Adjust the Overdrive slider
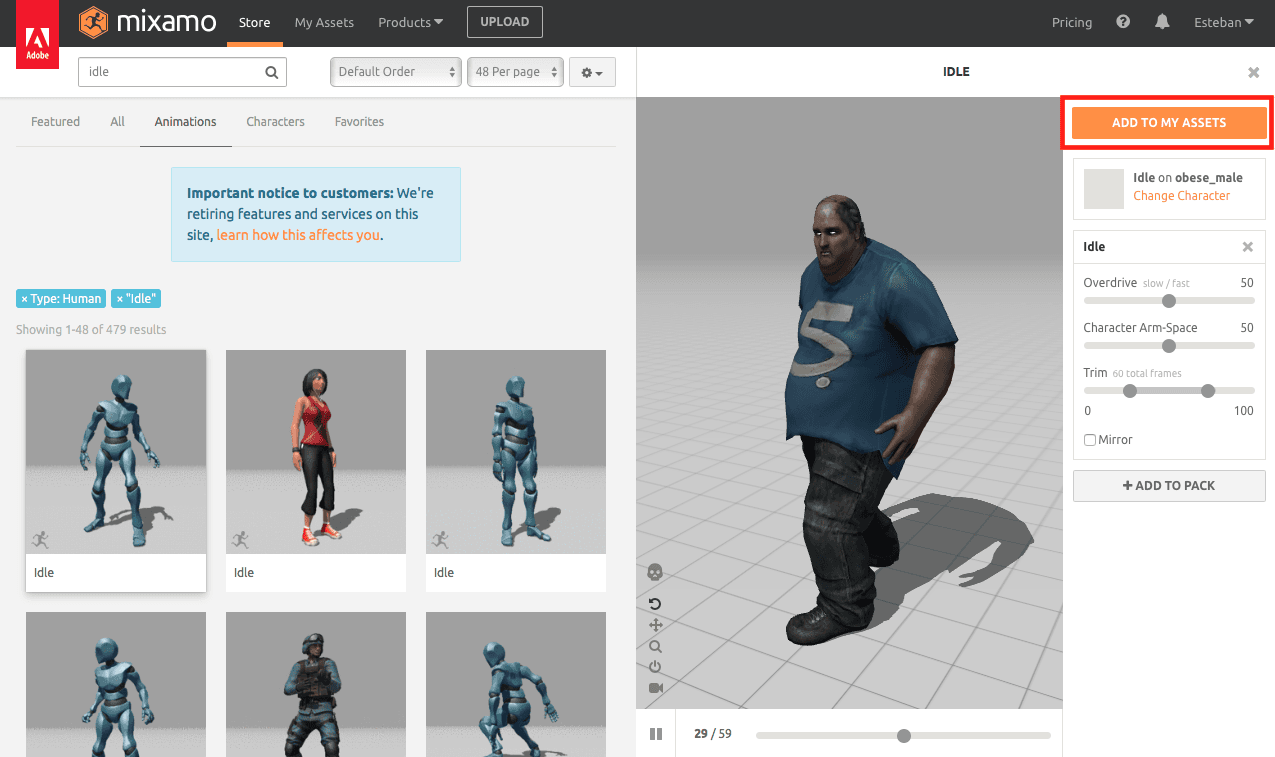 click(1168, 300)
